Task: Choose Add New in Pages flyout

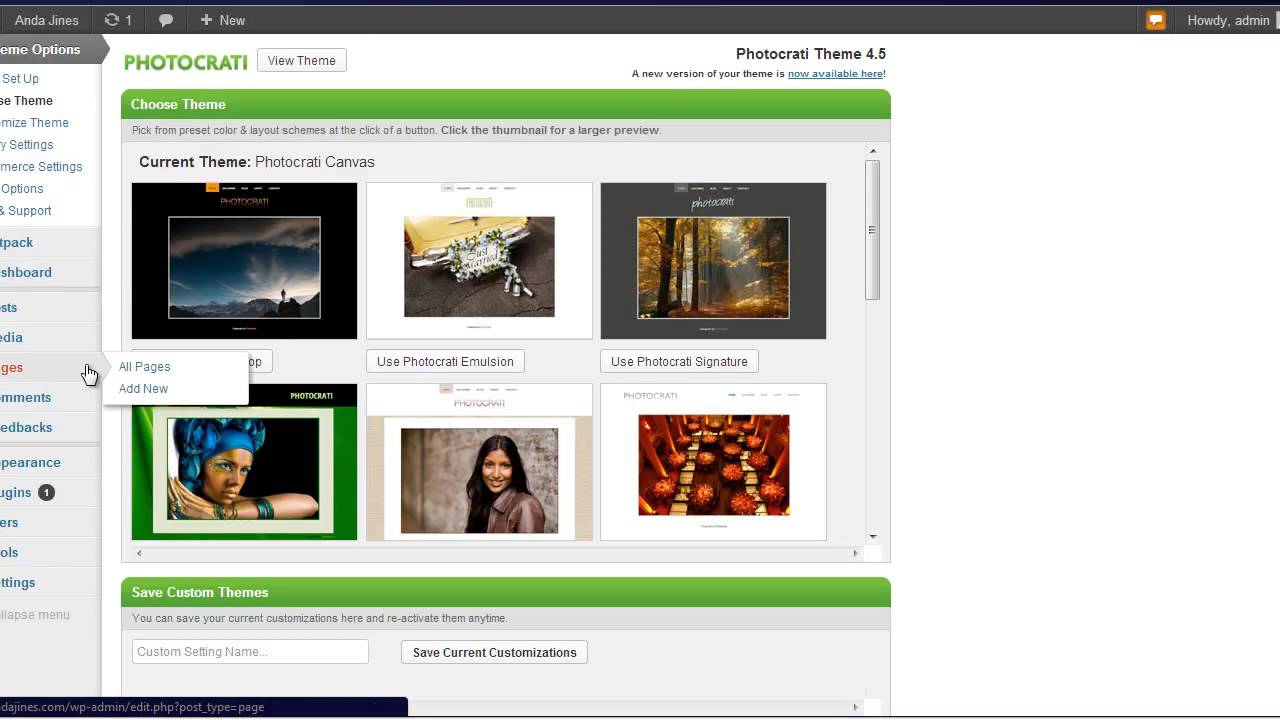Action: (143, 389)
